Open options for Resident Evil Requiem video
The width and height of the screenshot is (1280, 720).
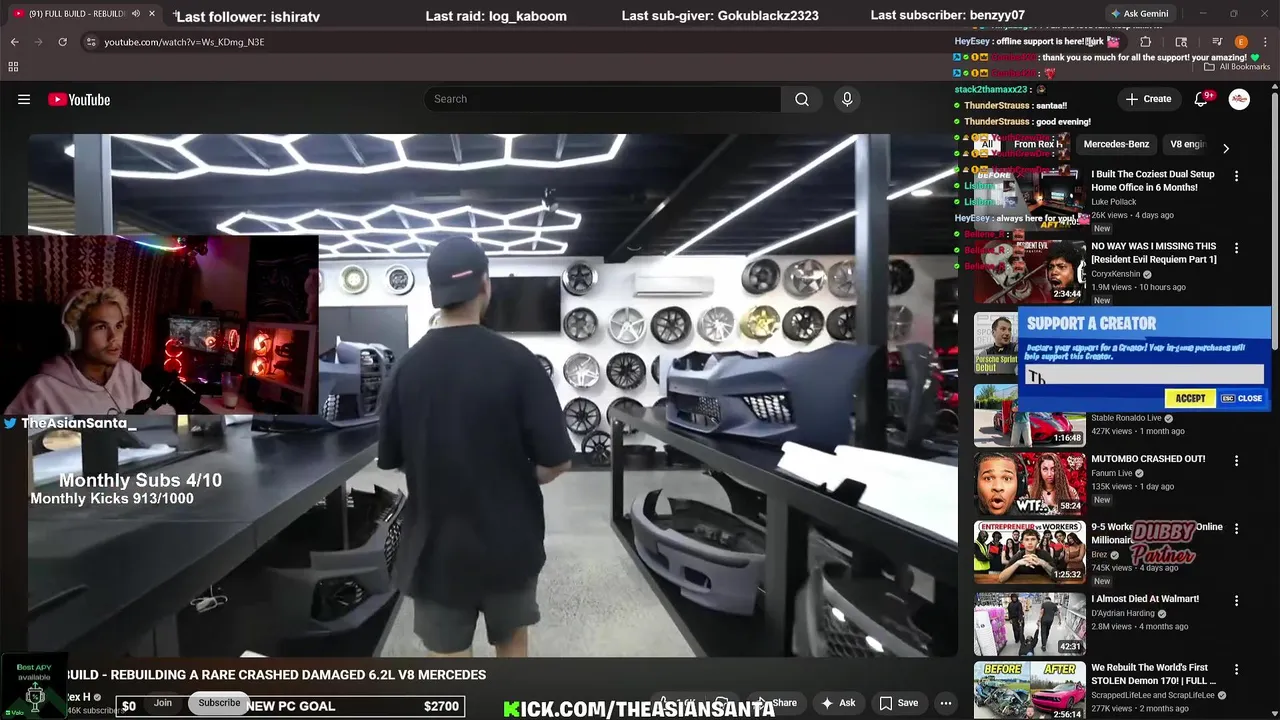1236,248
